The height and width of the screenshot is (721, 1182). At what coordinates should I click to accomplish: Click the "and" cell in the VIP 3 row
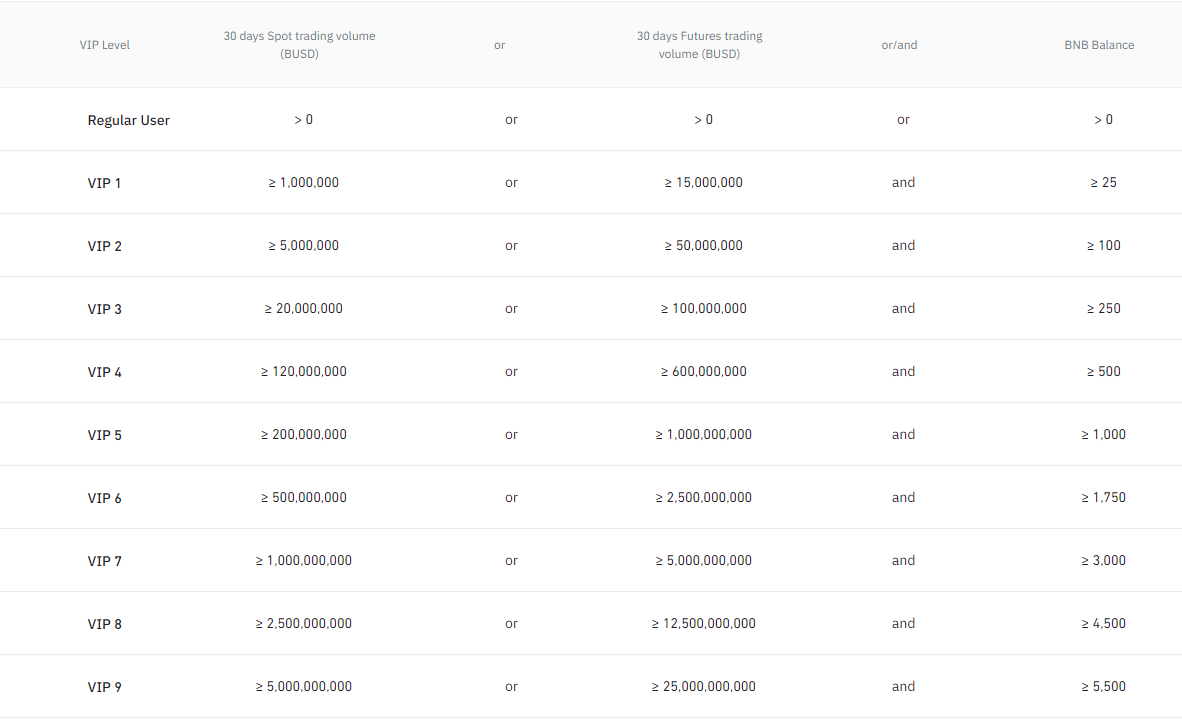(x=903, y=308)
